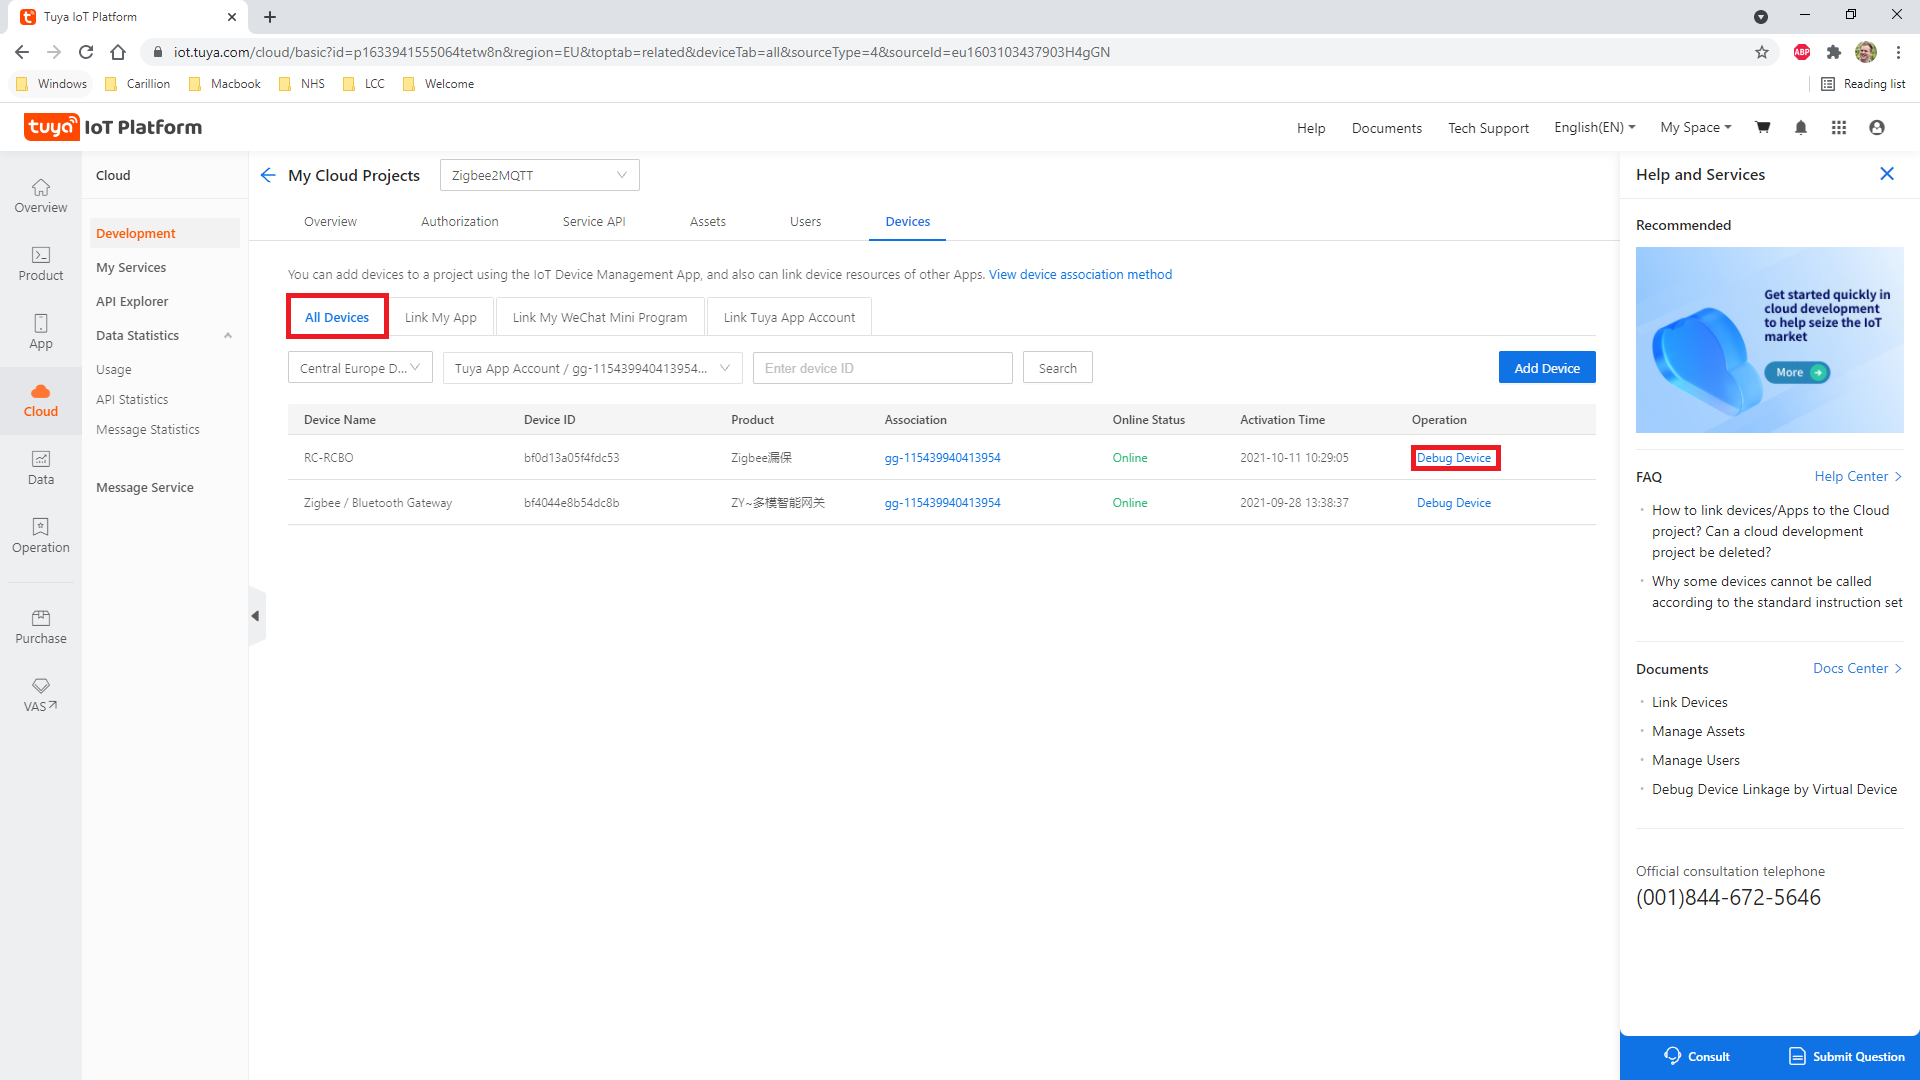
Task: Click the Add Device button
Action: pyautogui.click(x=1547, y=368)
